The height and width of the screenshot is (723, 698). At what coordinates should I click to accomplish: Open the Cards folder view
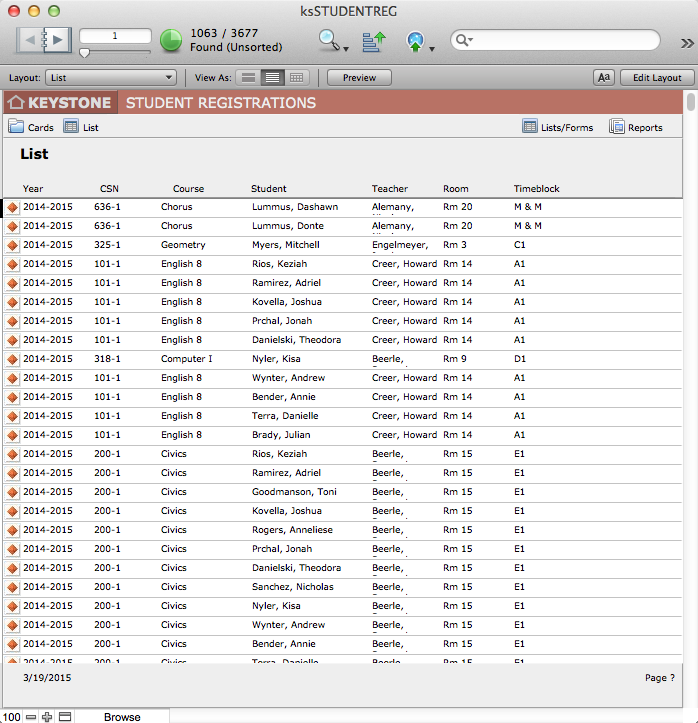31,127
